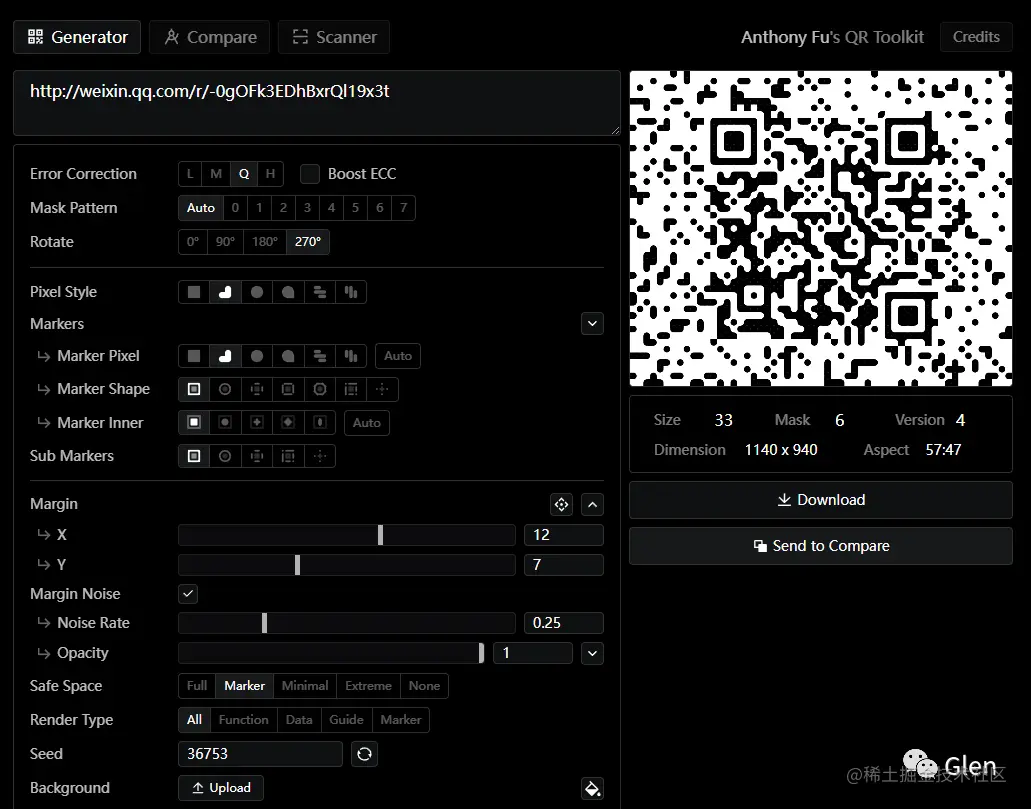Rotate QR code to 180°
Screen dimensions: 1031x809
point(265,242)
